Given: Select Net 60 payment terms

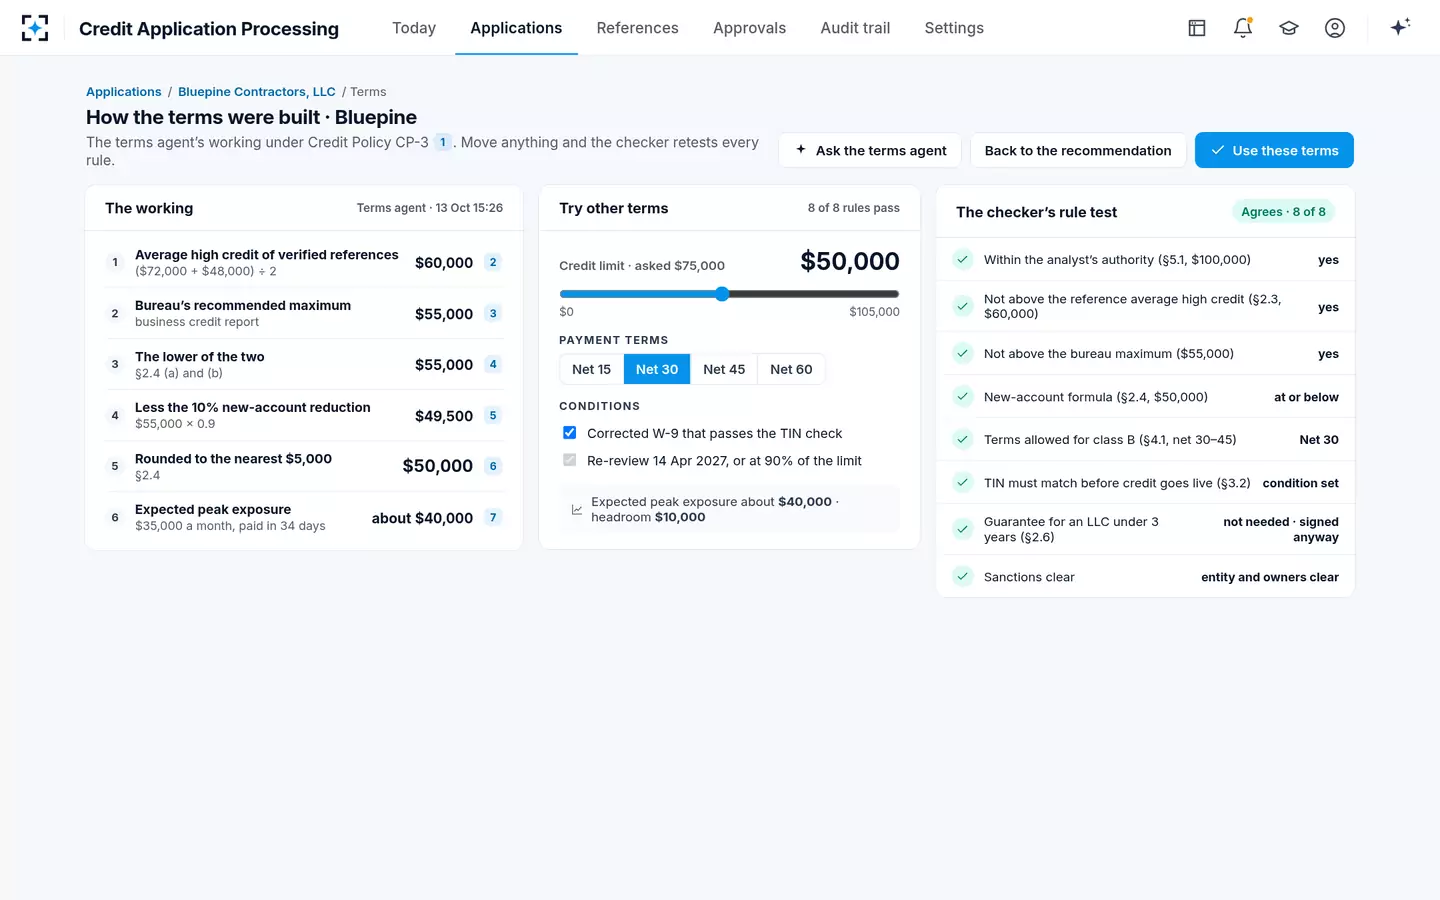Looking at the screenshot, I should coord(791,369).
